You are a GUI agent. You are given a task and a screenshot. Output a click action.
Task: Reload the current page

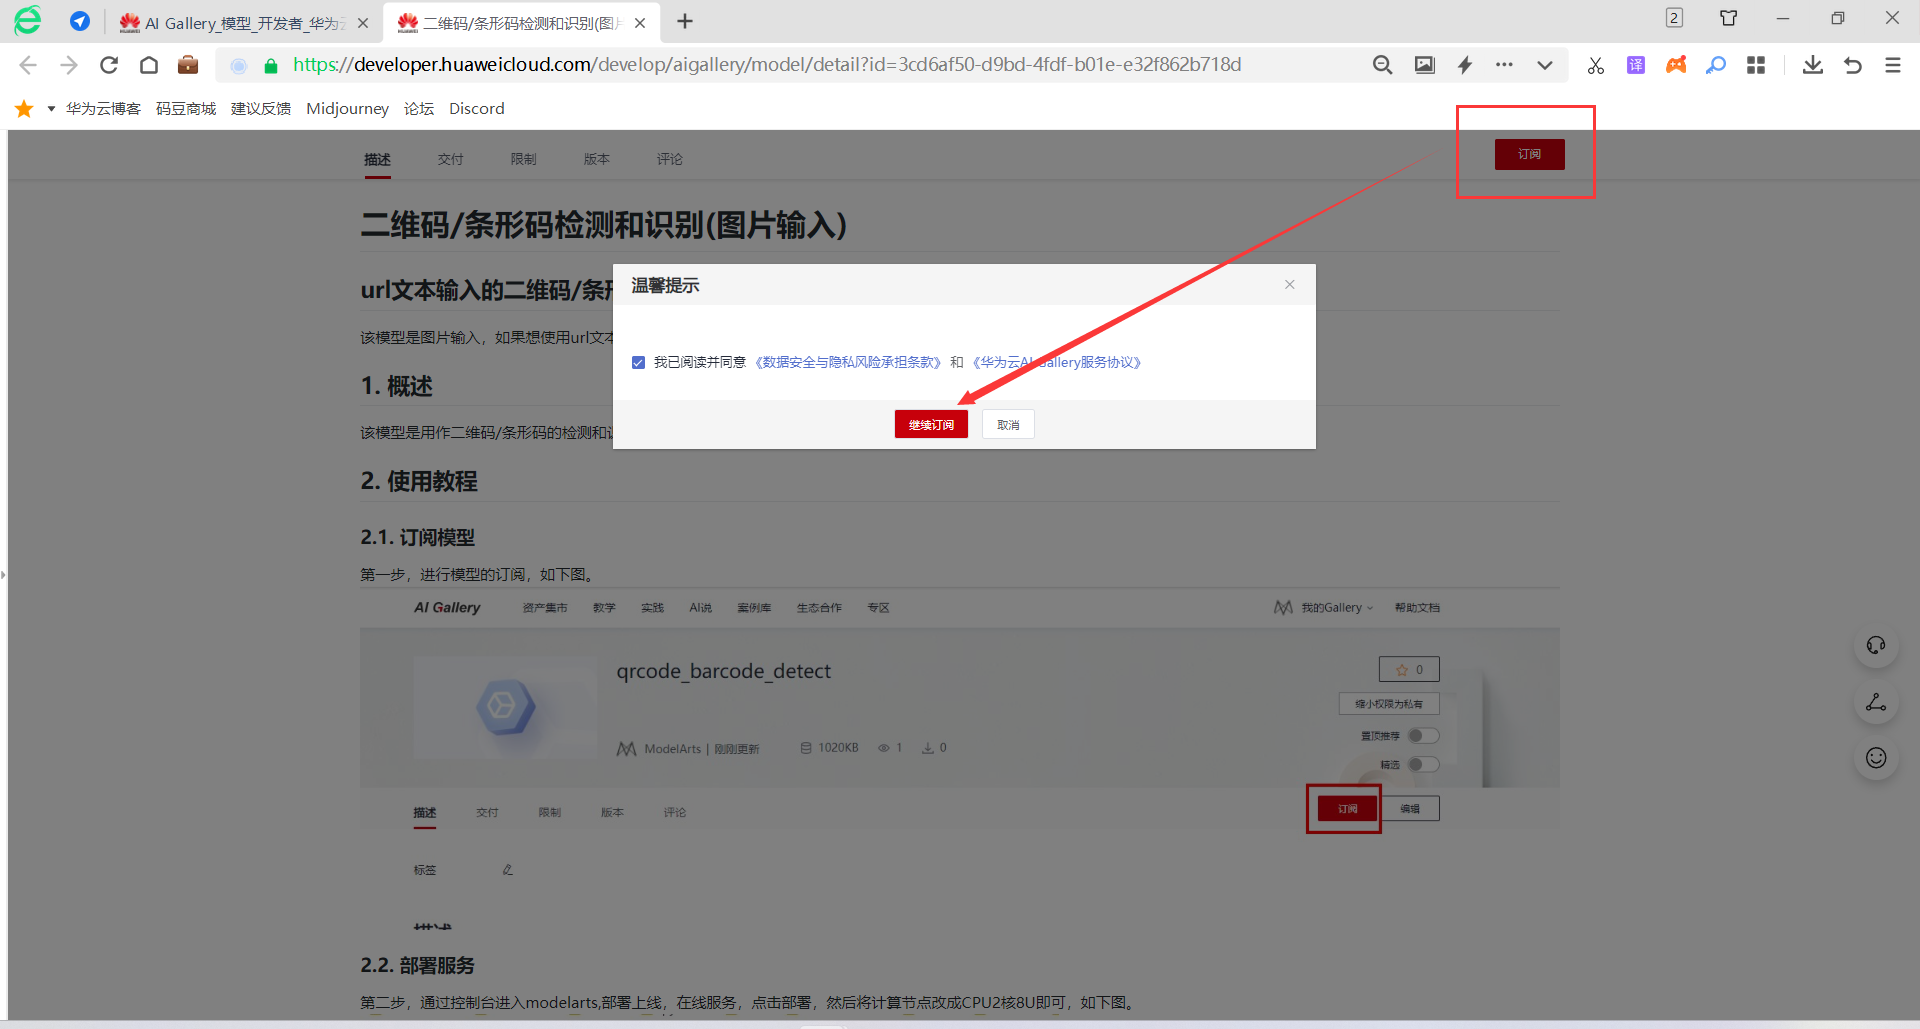109,65
